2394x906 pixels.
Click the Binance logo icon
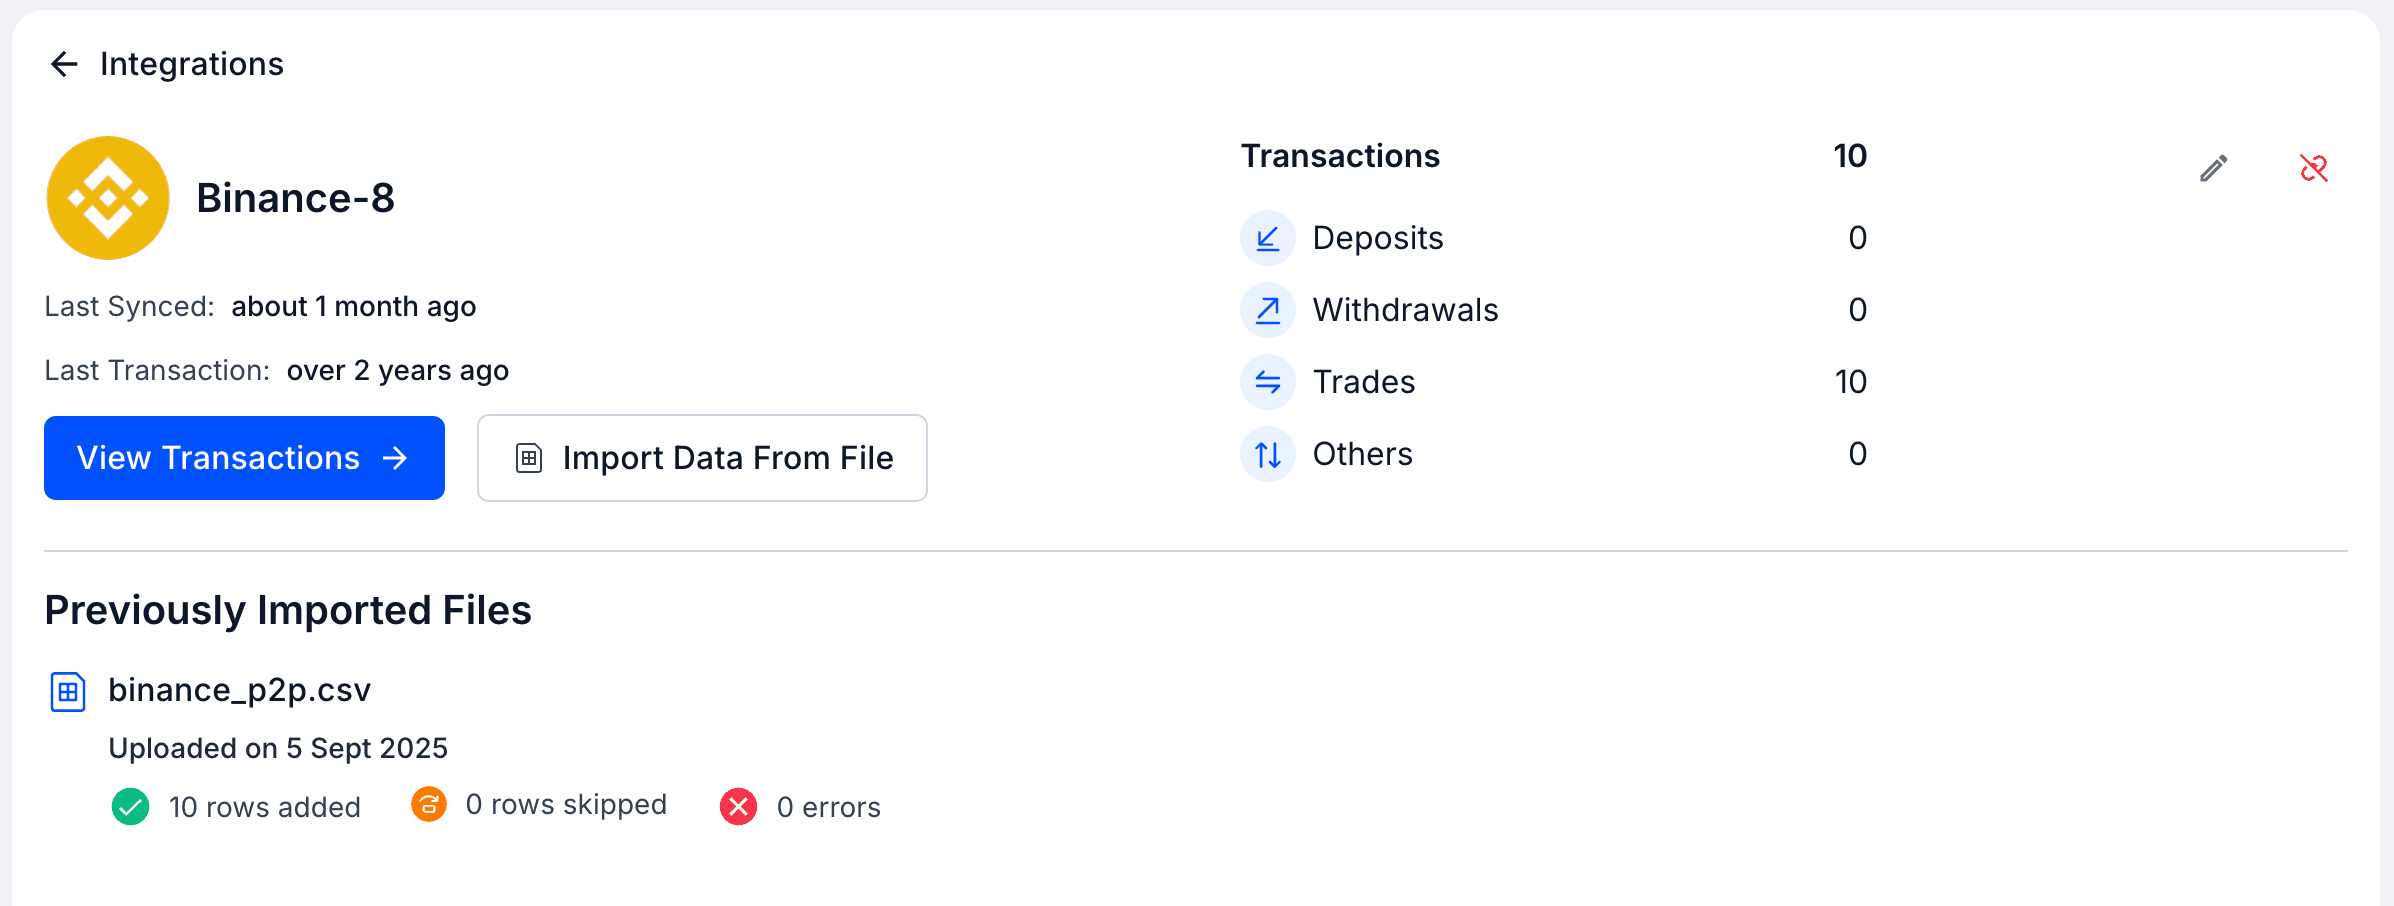pos(107,197)
